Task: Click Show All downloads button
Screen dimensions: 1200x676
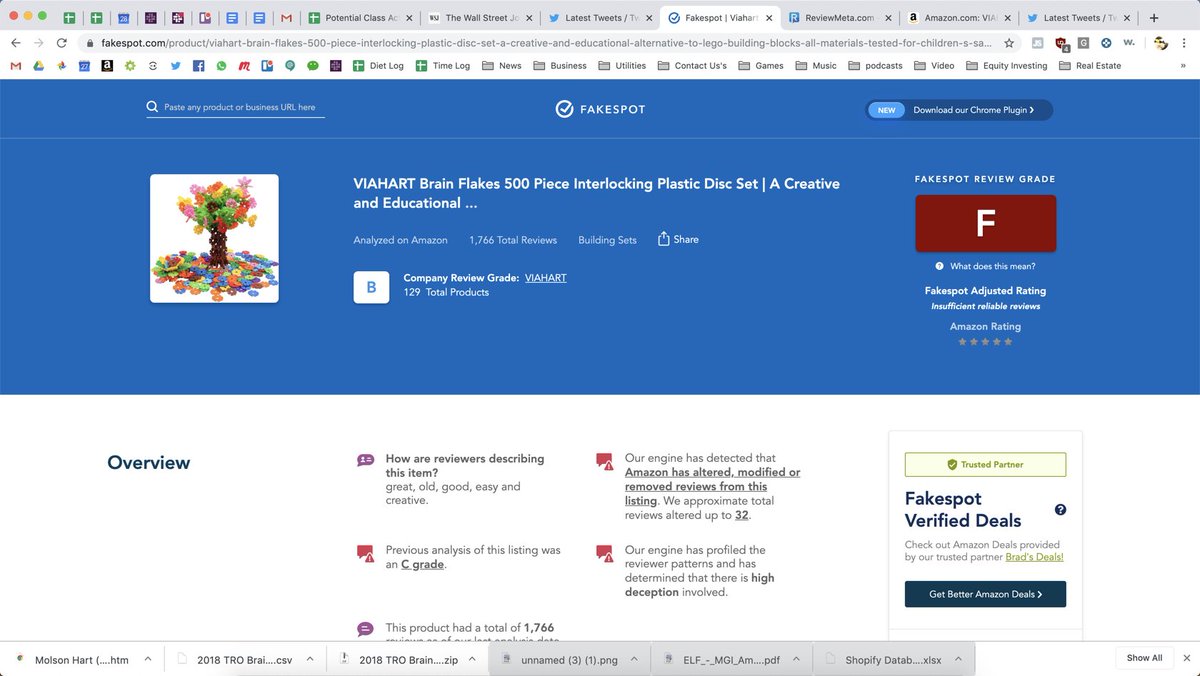Action: (x=1144, y=658)
